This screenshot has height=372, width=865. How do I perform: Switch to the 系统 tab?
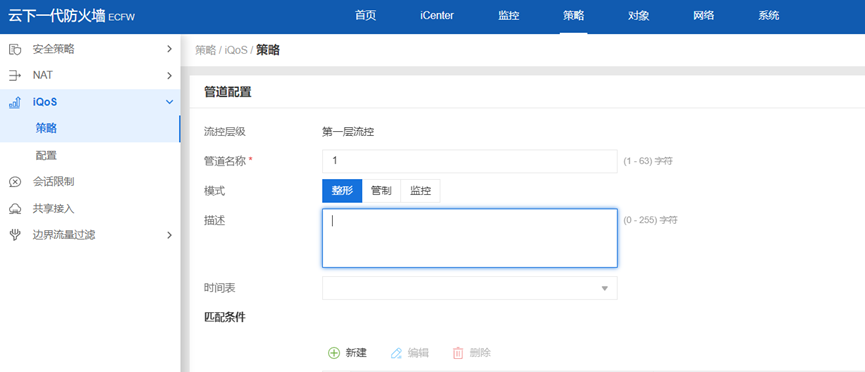click(768, 15)
